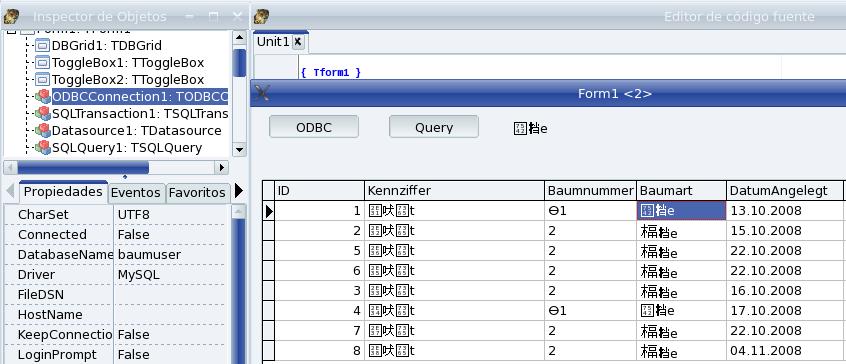Click right arrow of tree horizontal scrollbar

tap(221, 168)
